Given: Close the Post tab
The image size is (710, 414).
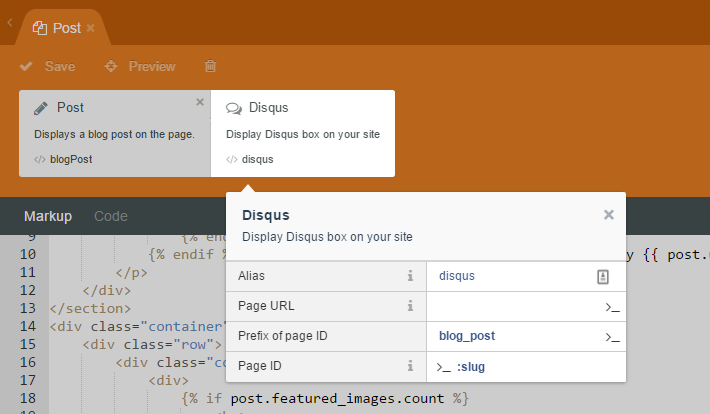Looking at the screenshot, I should [x=91, y=28].
